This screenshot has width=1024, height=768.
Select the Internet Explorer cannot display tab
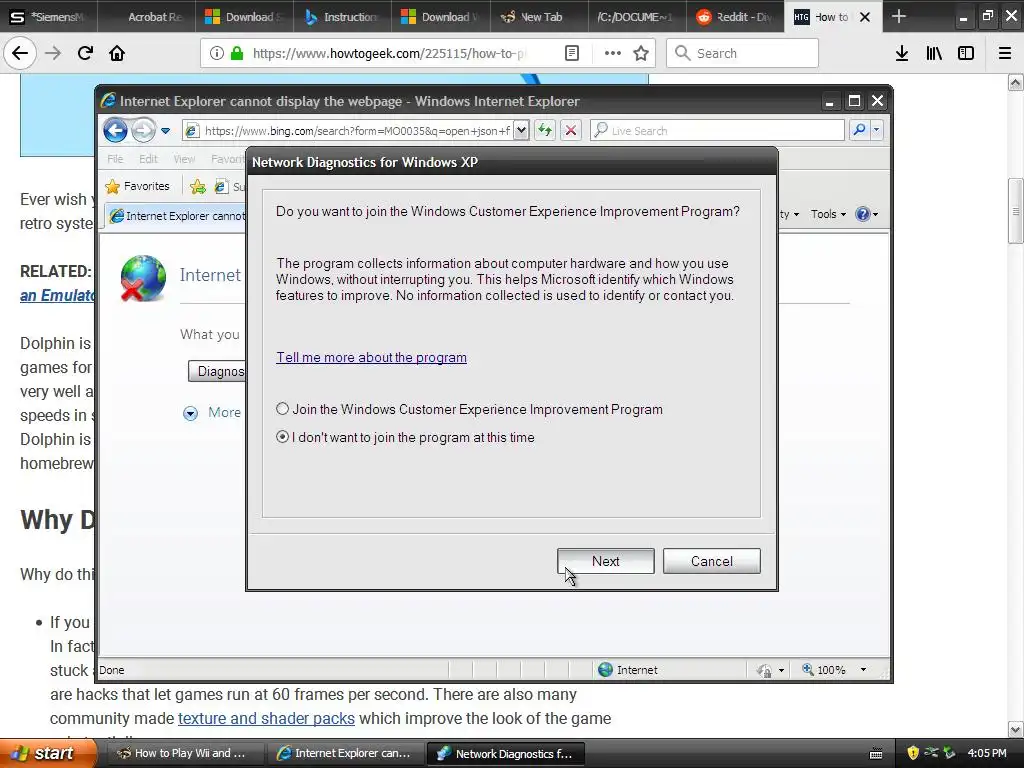tap(178, 216)
